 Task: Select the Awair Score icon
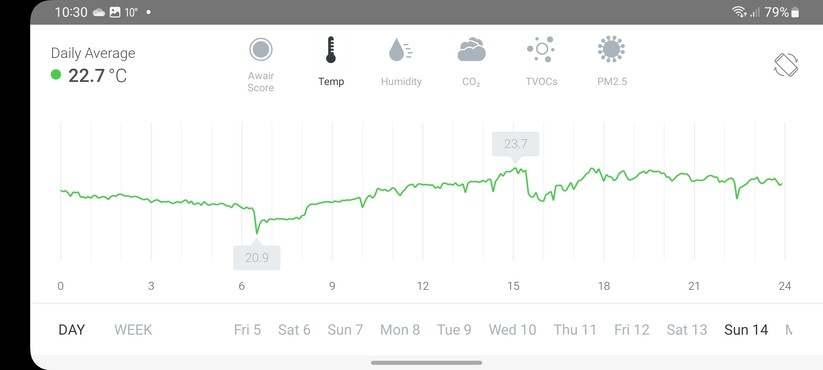(261, 50)
